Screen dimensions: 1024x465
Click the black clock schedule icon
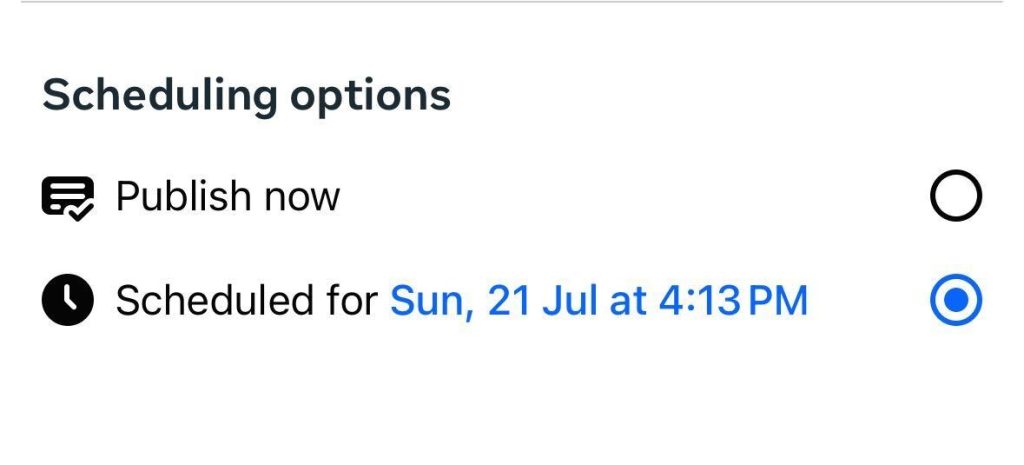coord(68,300)
